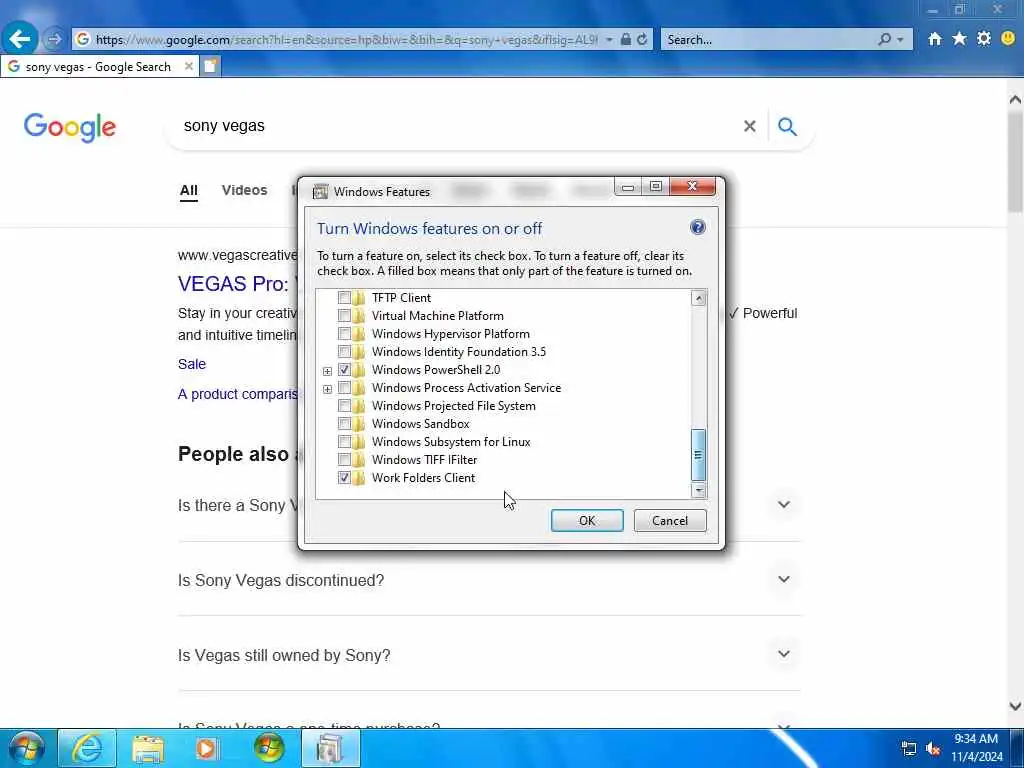Click OK in Windows Features
Screen dimensions: 1024x768
click(x=587, y=520)
